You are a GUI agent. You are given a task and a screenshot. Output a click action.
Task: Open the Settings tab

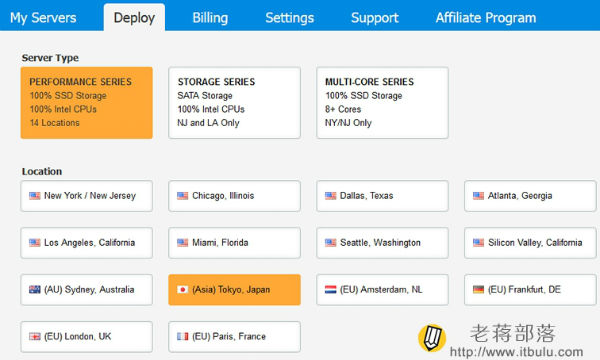tap(290, 18)
